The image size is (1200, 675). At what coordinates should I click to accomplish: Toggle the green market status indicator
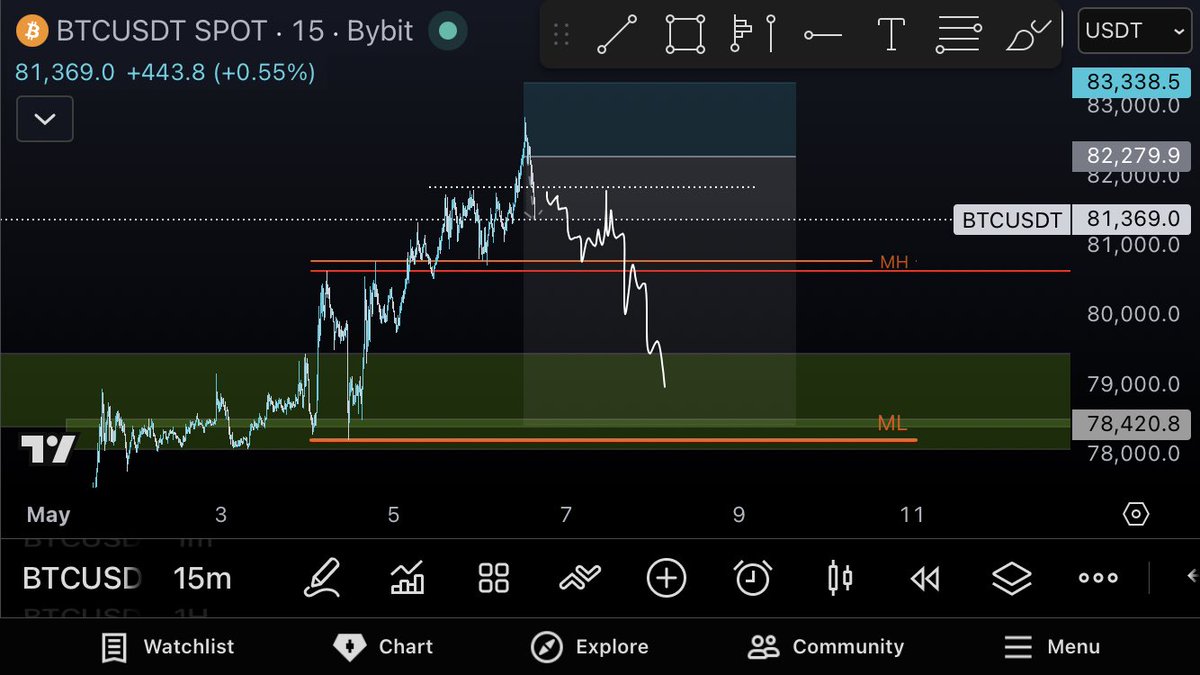448,31
